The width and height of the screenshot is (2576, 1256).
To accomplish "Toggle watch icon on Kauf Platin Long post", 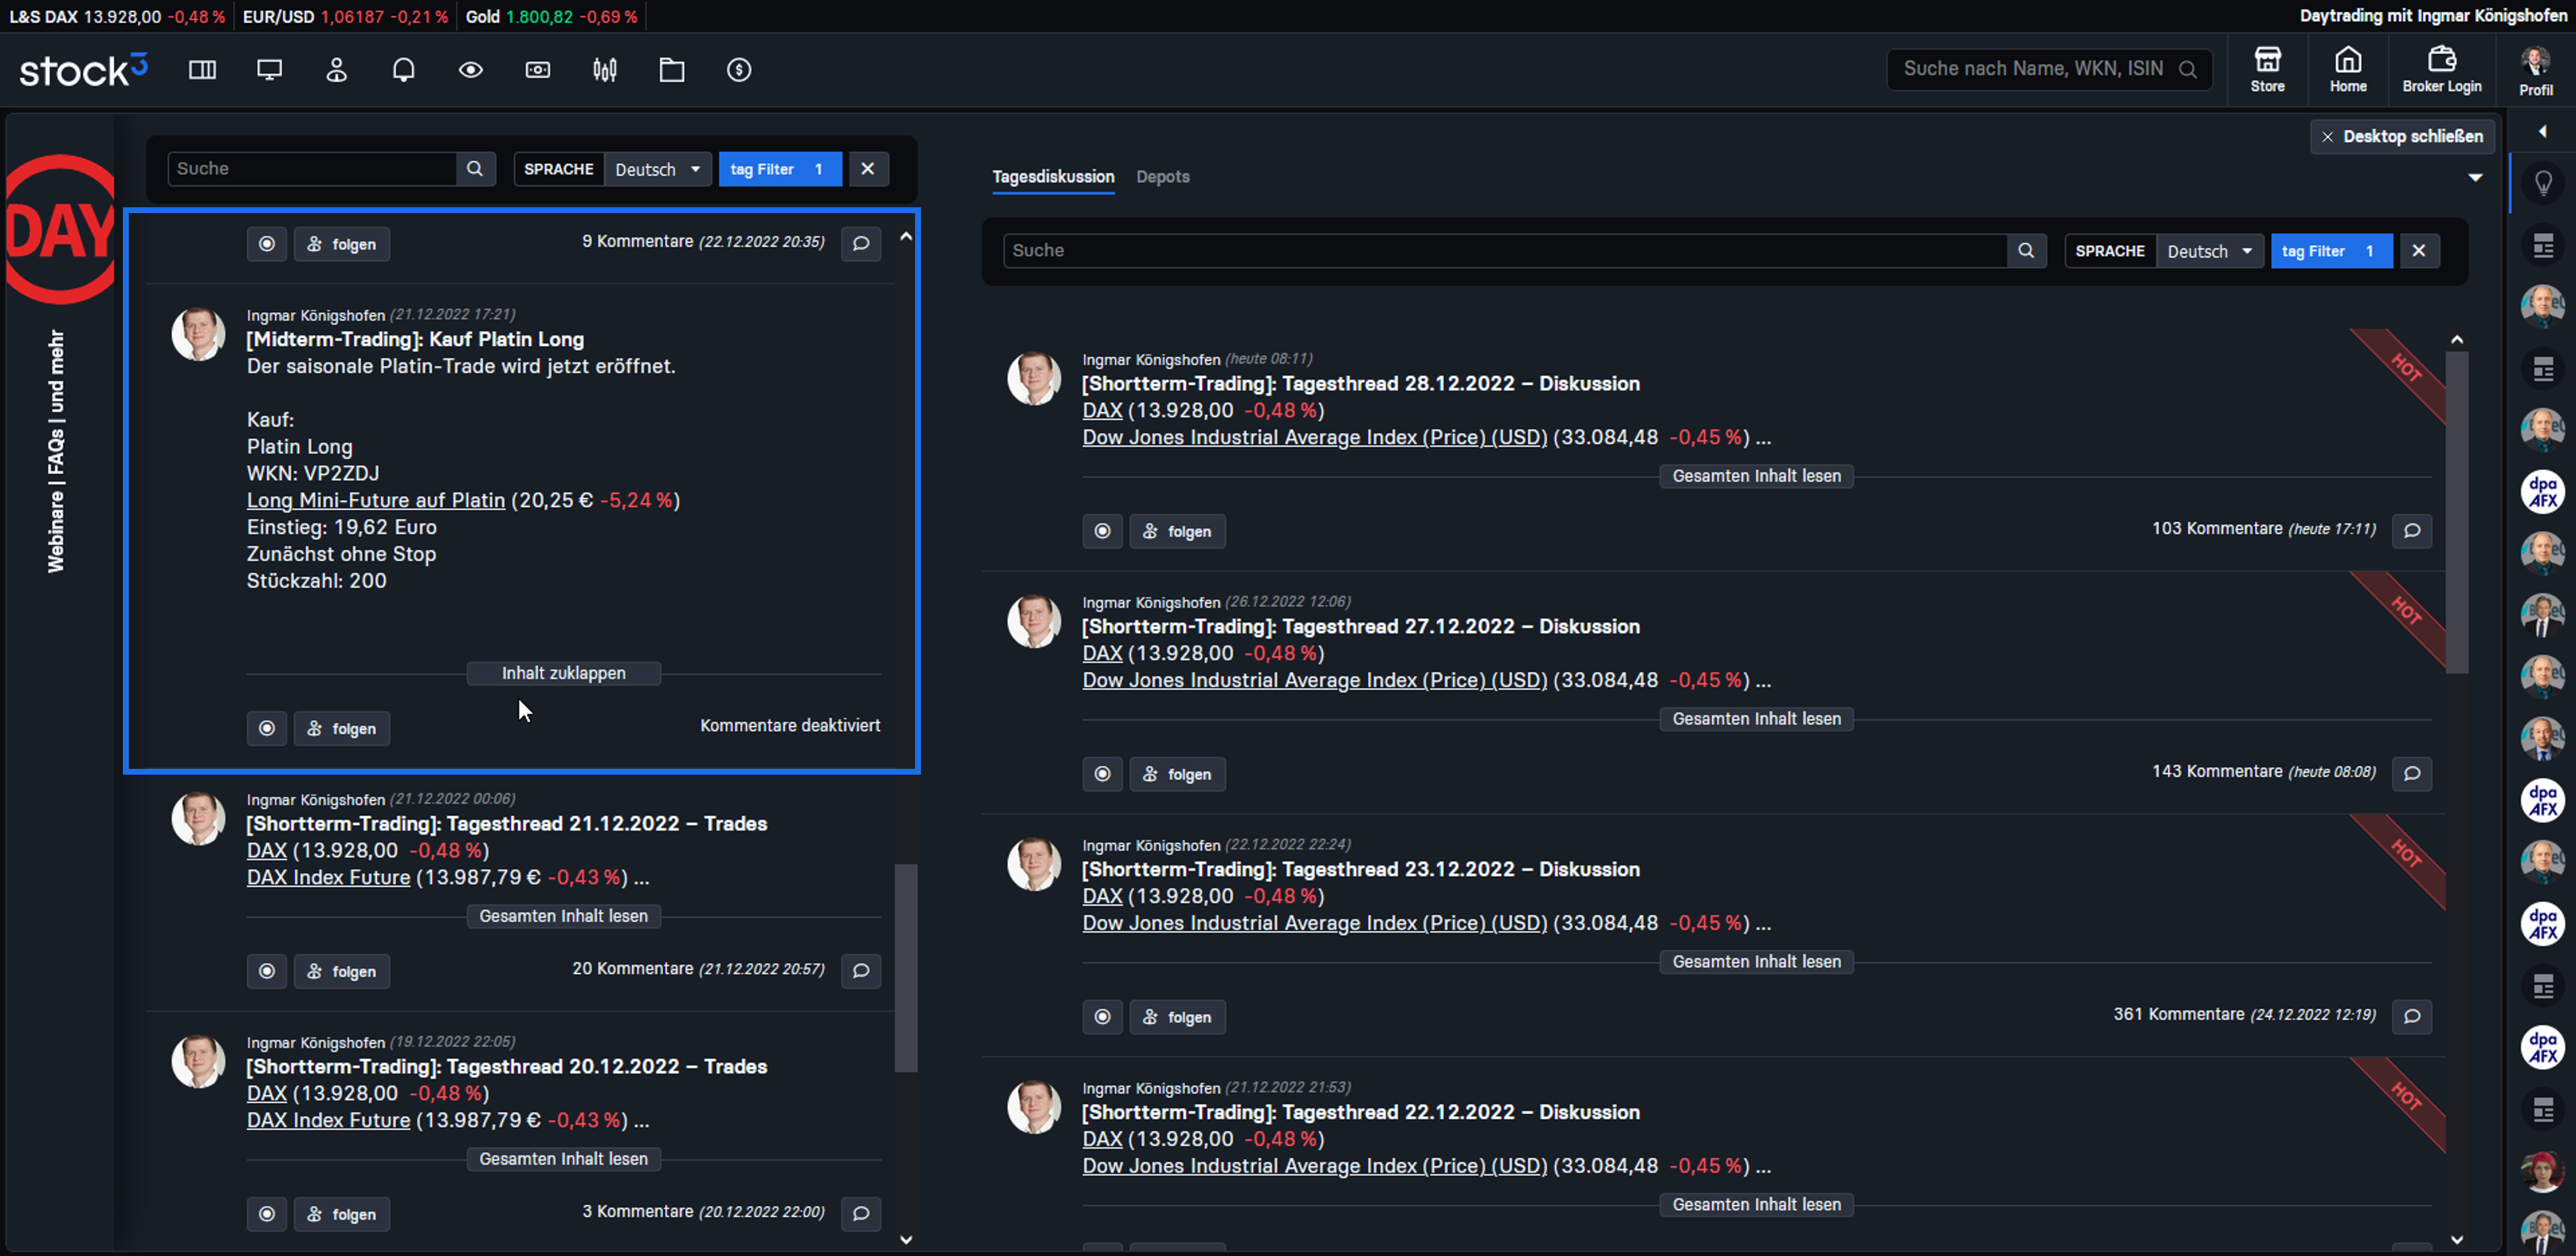I will 267,728.
